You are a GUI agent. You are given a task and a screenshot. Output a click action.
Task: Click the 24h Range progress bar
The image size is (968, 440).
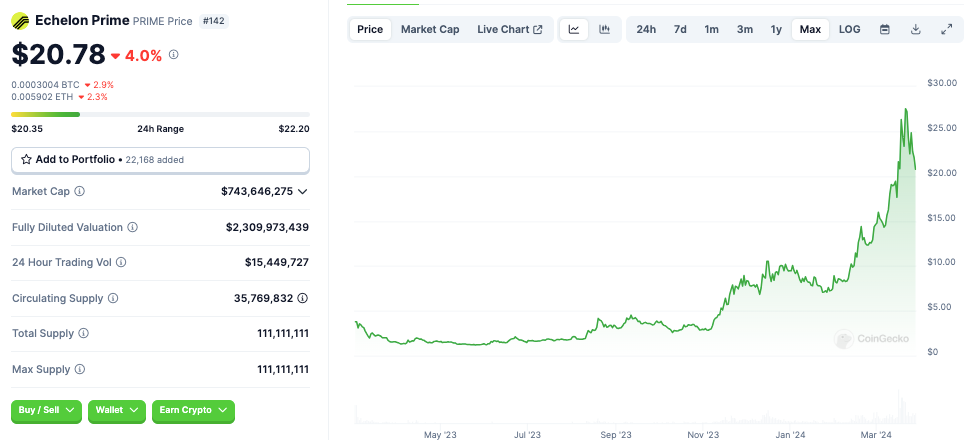tap(161, 114)
